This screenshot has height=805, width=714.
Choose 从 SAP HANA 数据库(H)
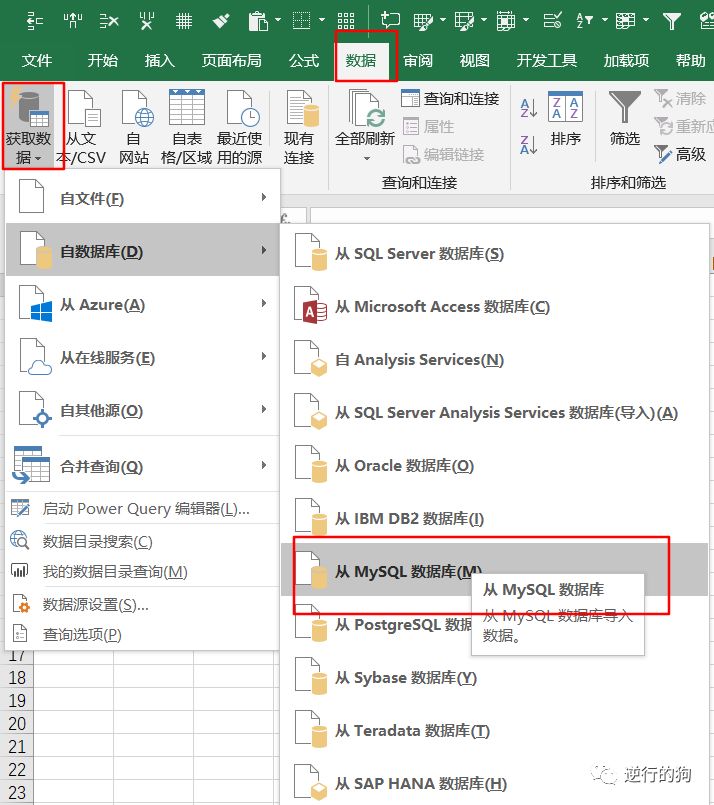coord(494,783)
